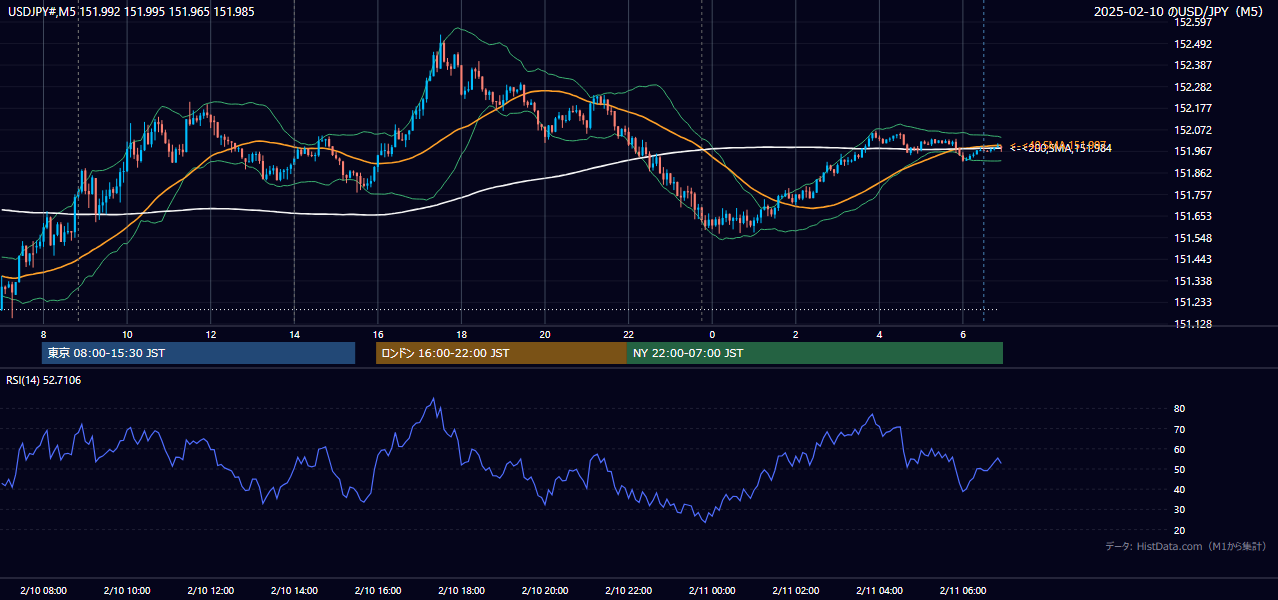
Task: Click the 2/10 12:00 date label
Action: point(210,591)
